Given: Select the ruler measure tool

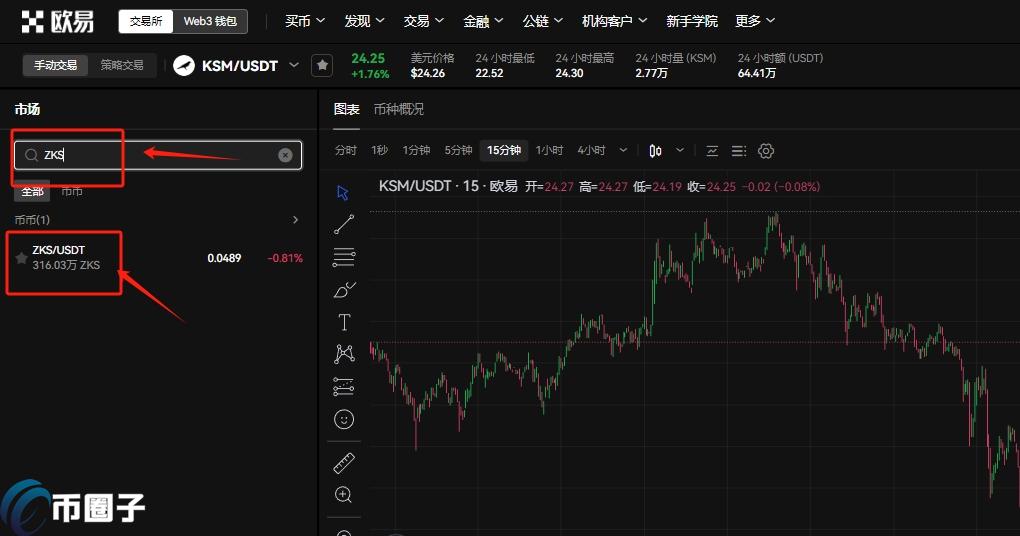Looking at the screenshot, I should 344,462.
